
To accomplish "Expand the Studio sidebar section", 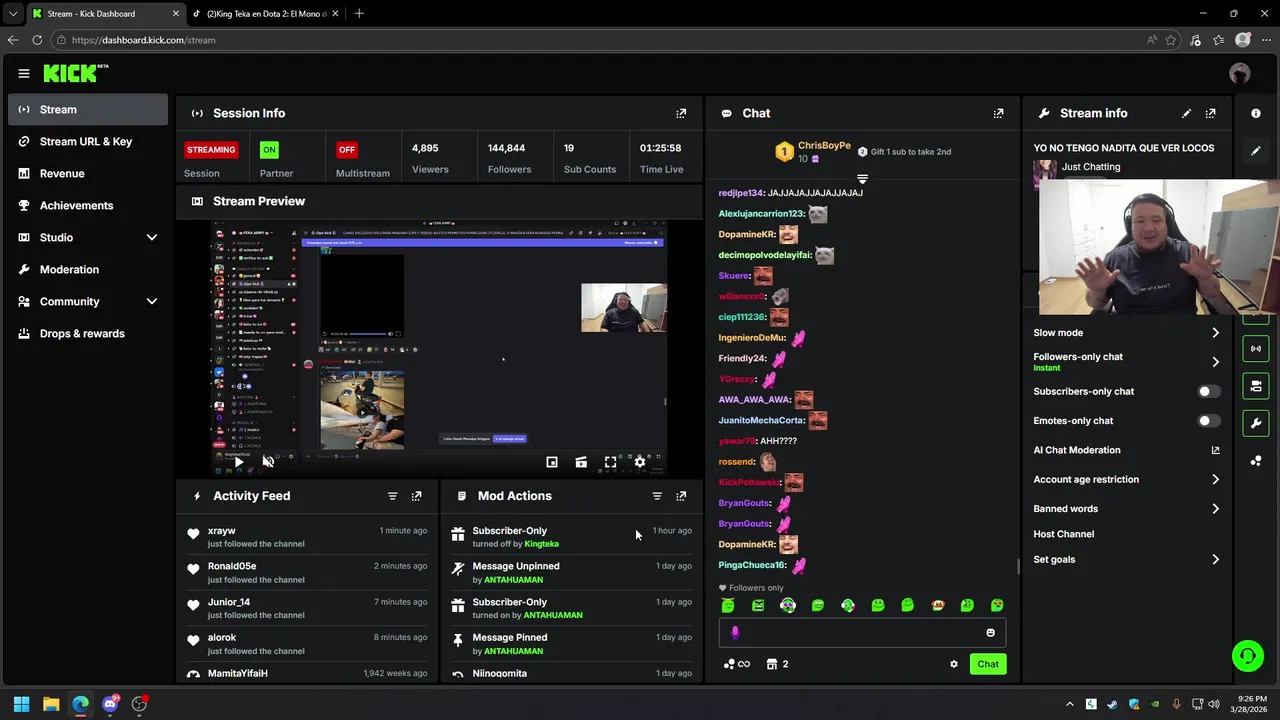I will point(152,237).
